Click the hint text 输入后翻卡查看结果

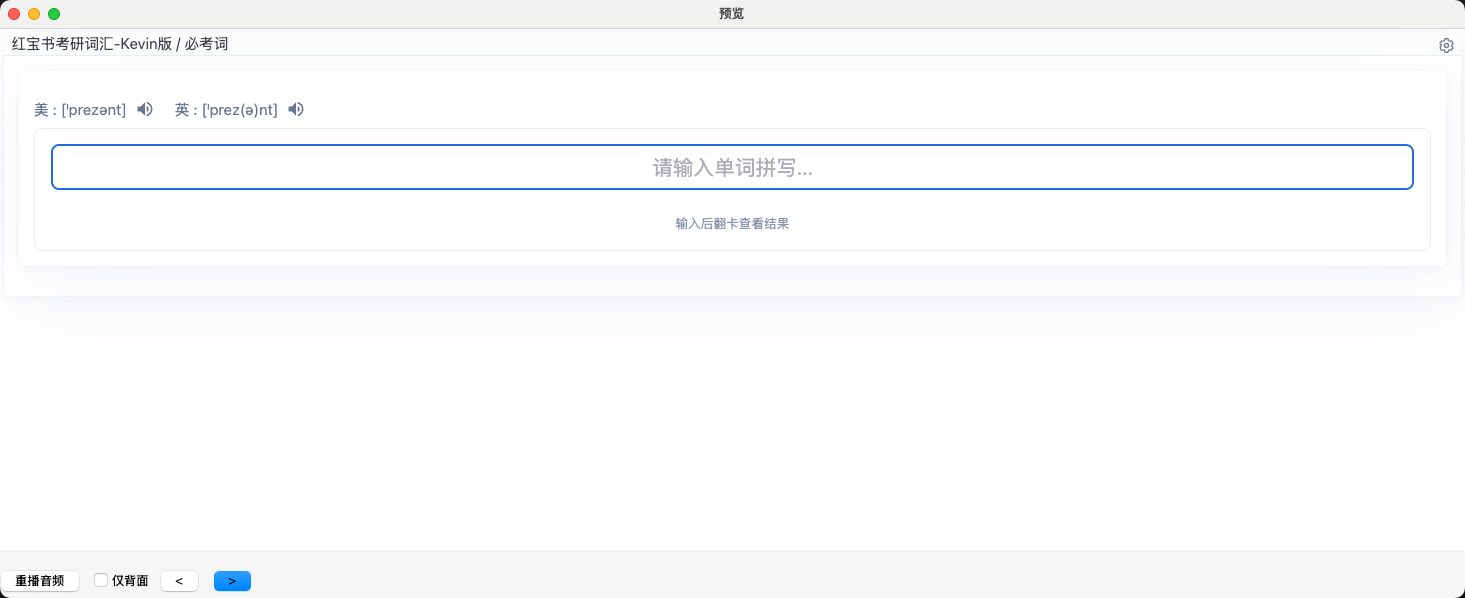coord(732,224)
